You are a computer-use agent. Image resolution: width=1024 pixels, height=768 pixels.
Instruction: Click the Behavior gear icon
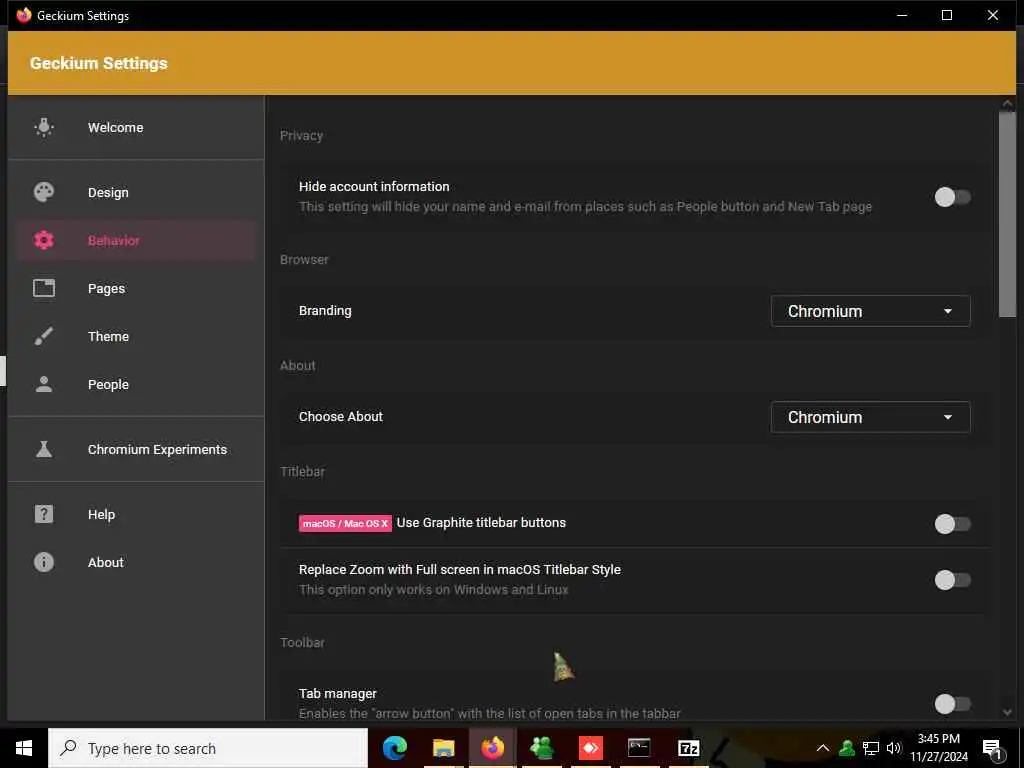tap(44, 240)
